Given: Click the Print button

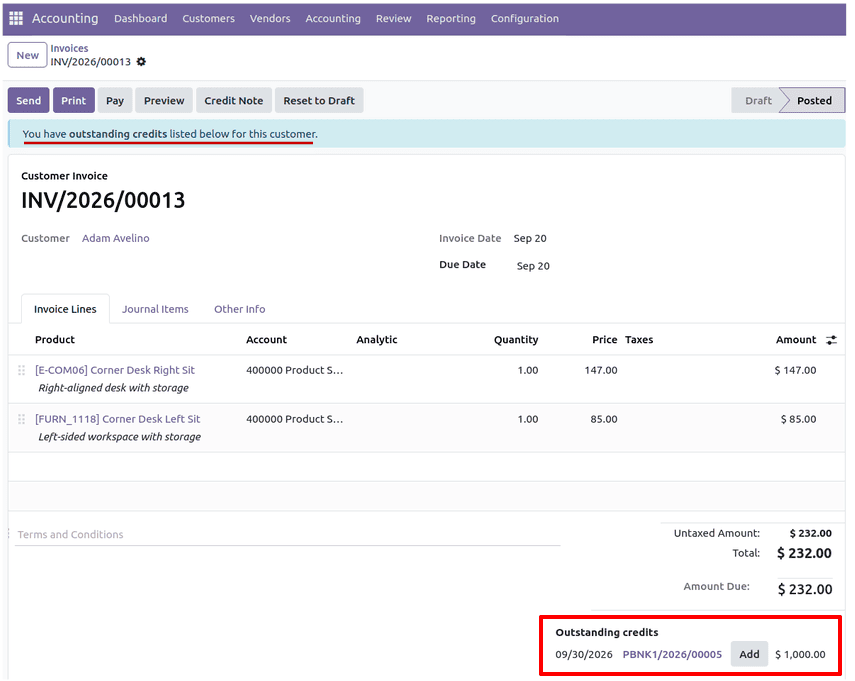Looking at the screenshot, I should 74,100.
